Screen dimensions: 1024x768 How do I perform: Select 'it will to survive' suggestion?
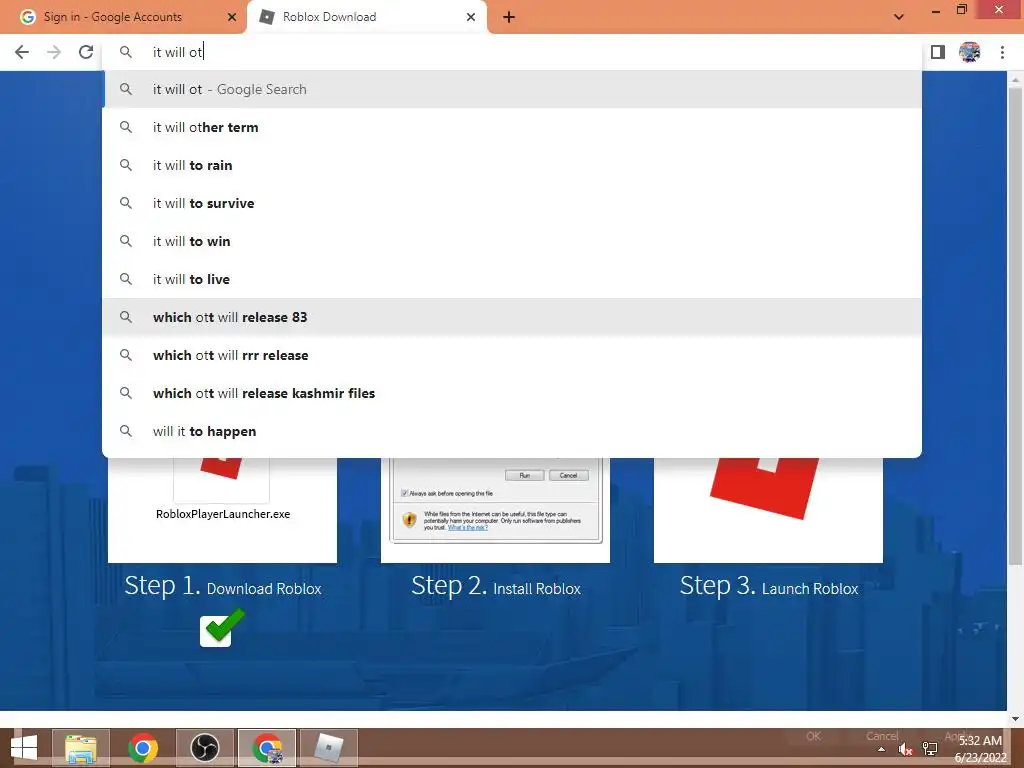512,203
